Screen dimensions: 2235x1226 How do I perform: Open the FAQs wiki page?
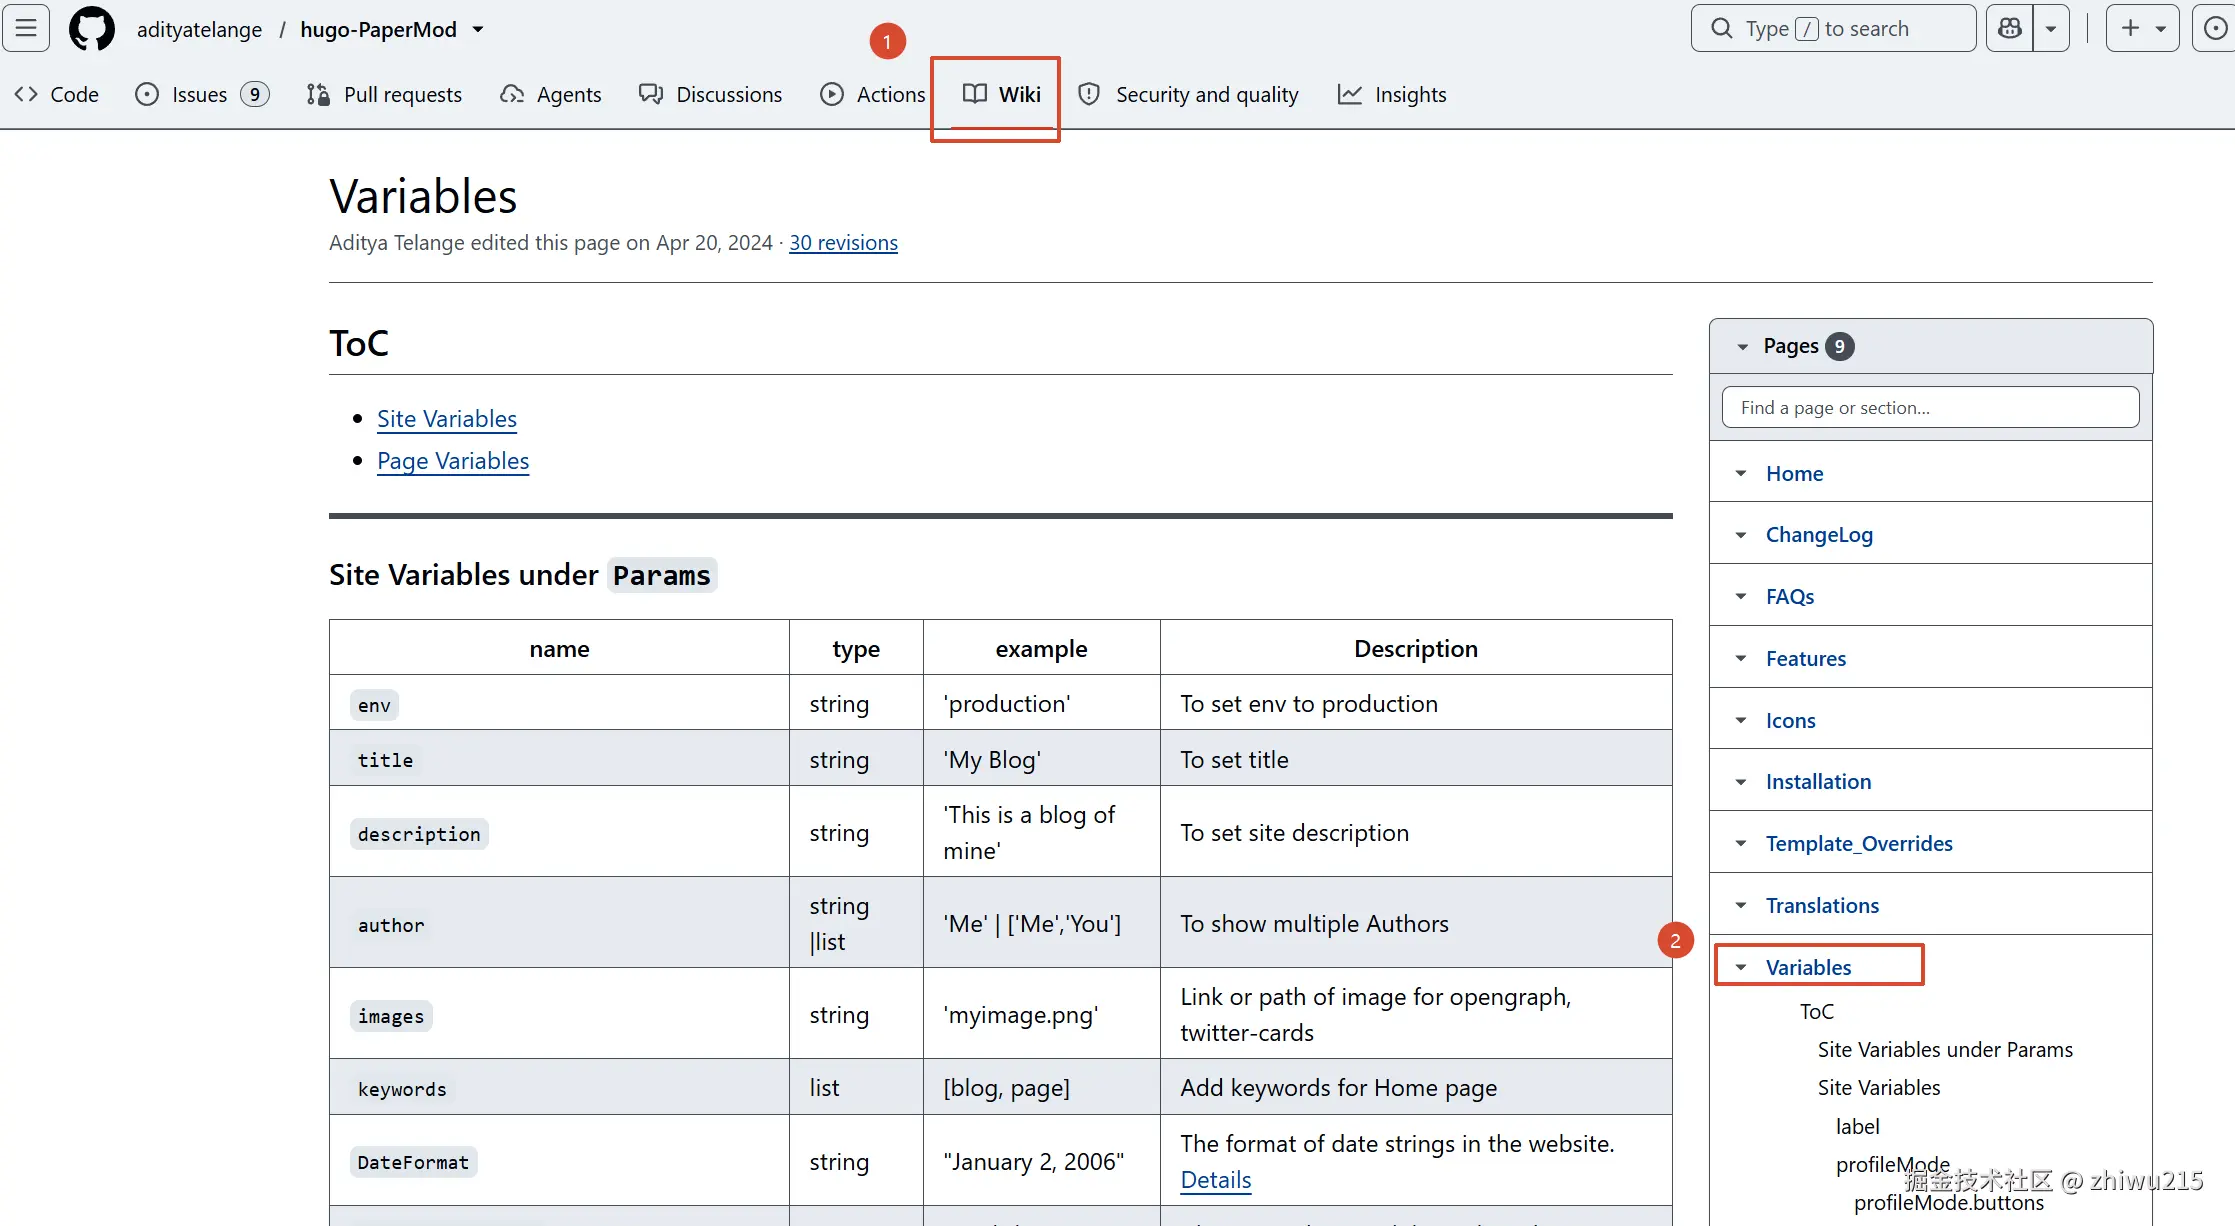[x=1790, y=597]
